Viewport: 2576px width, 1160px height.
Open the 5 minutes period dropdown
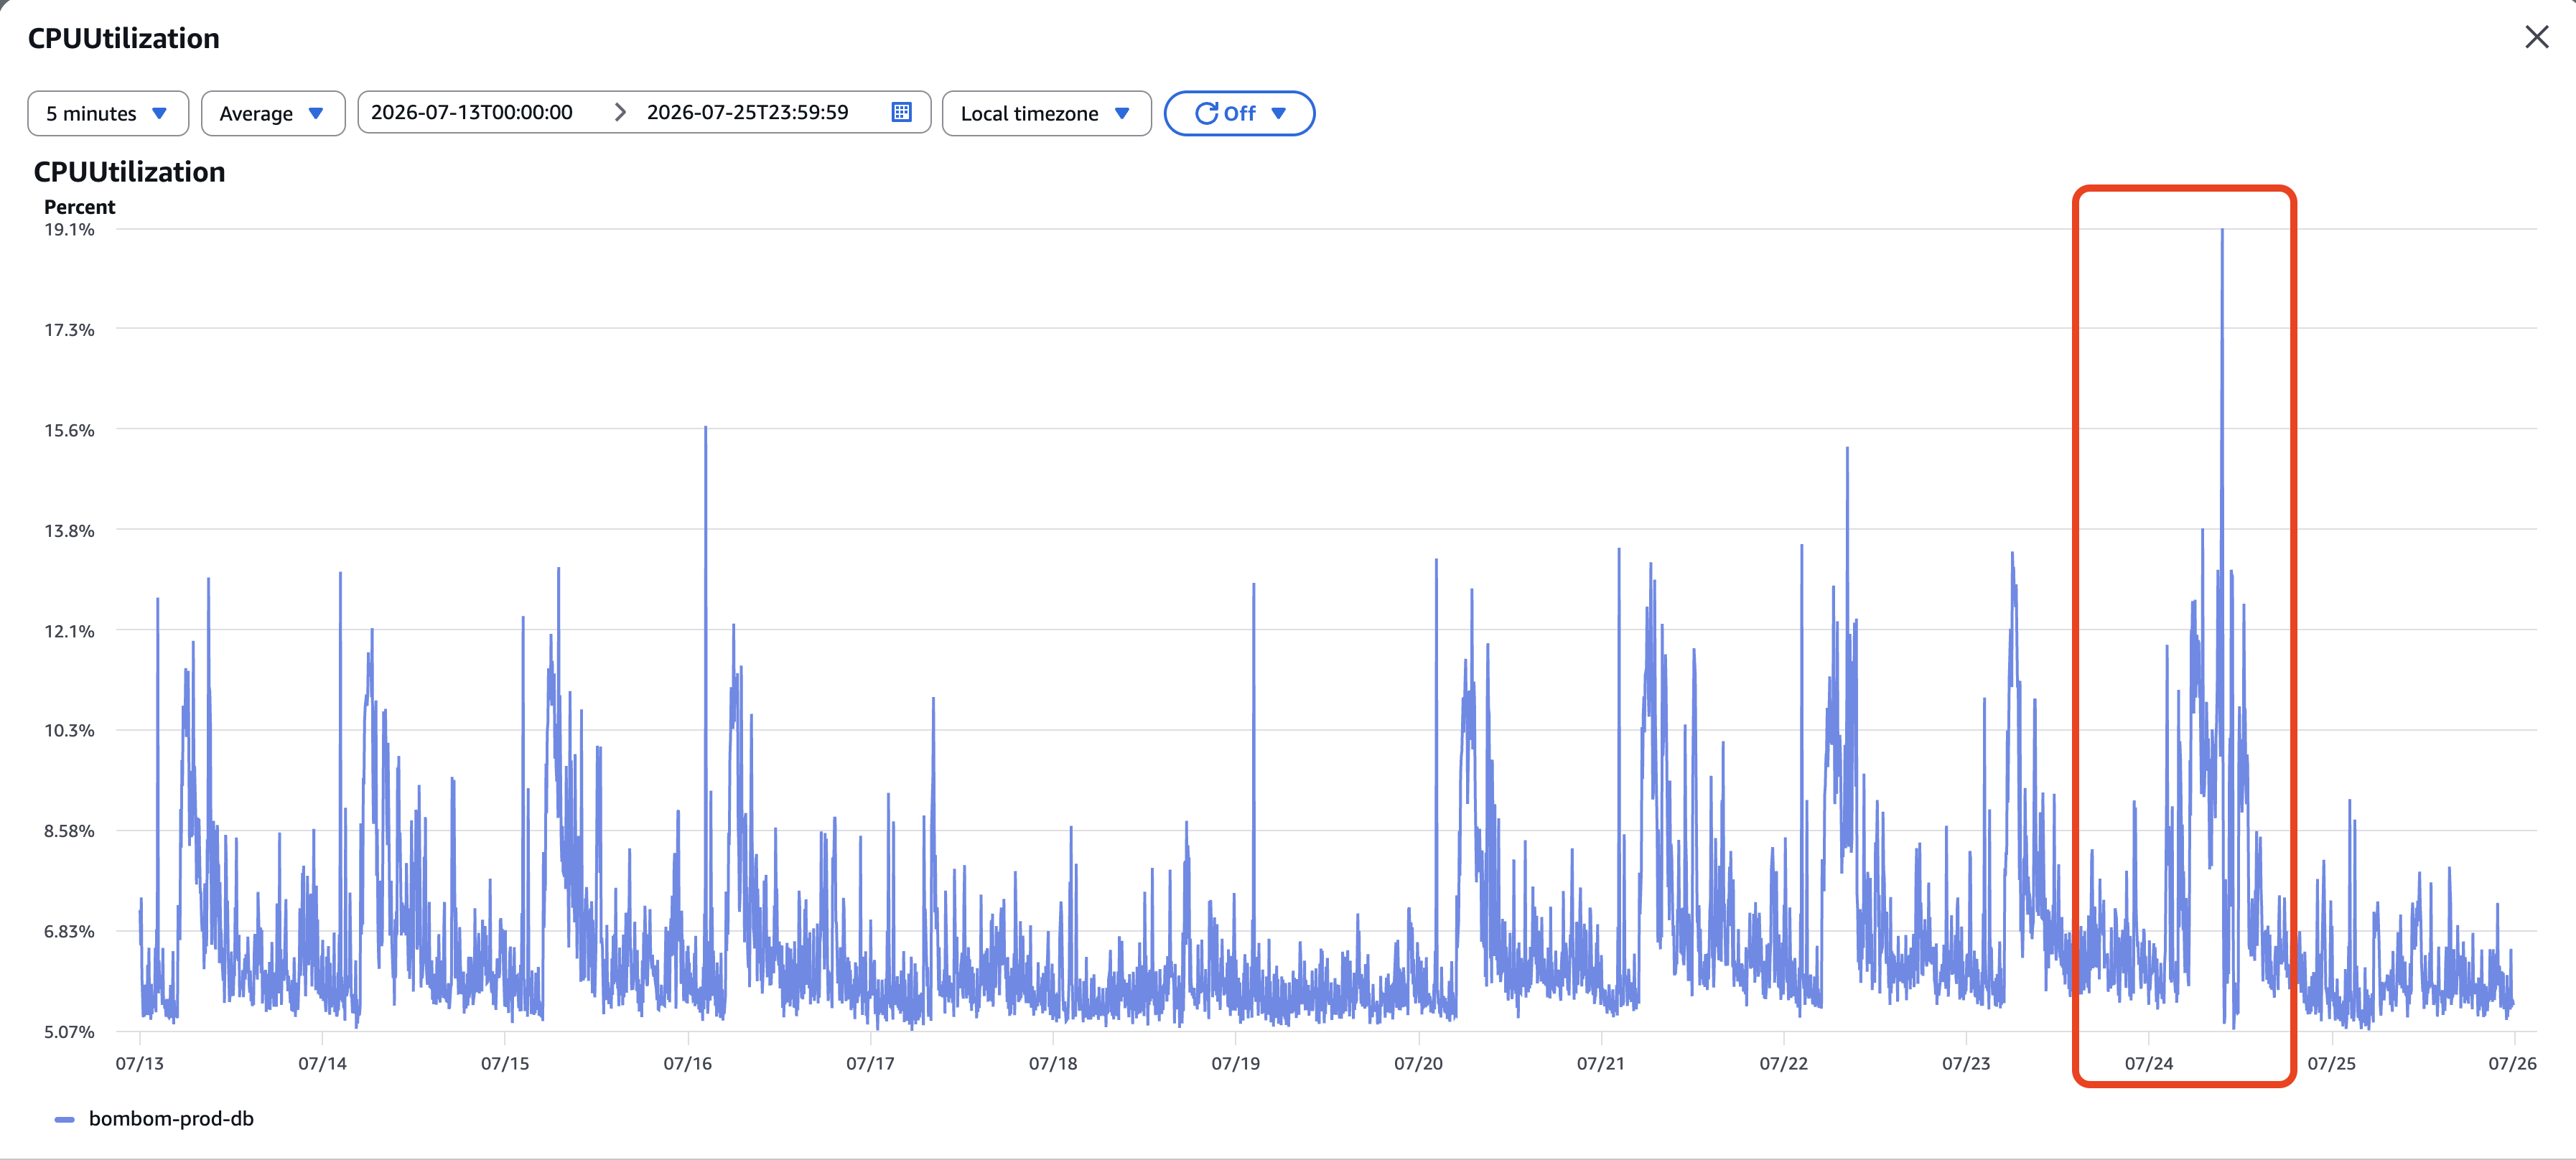tap(108, 113)
